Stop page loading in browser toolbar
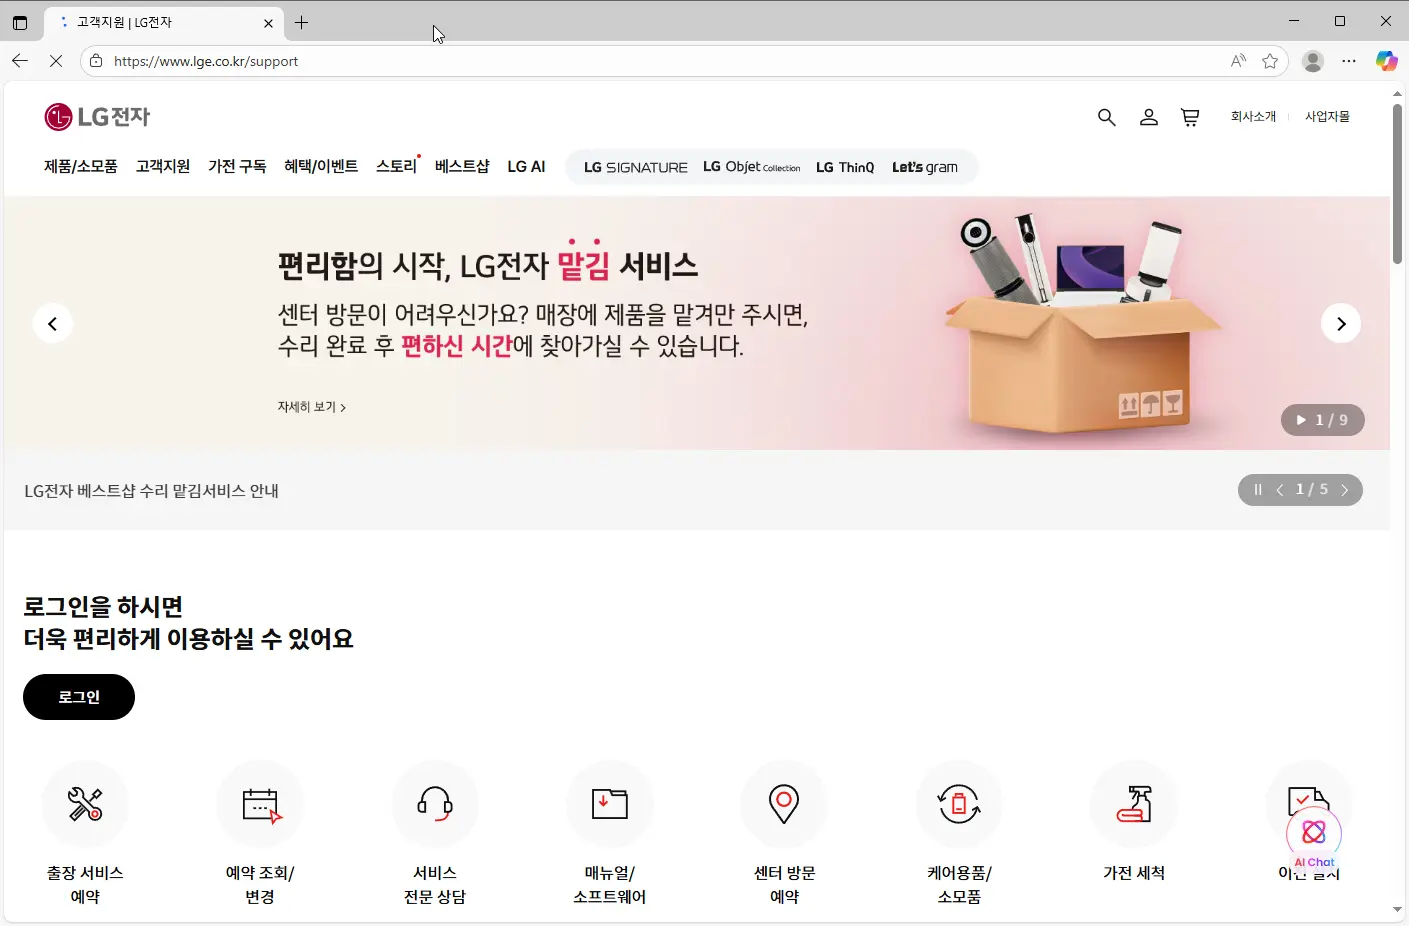 click(56, 61)
